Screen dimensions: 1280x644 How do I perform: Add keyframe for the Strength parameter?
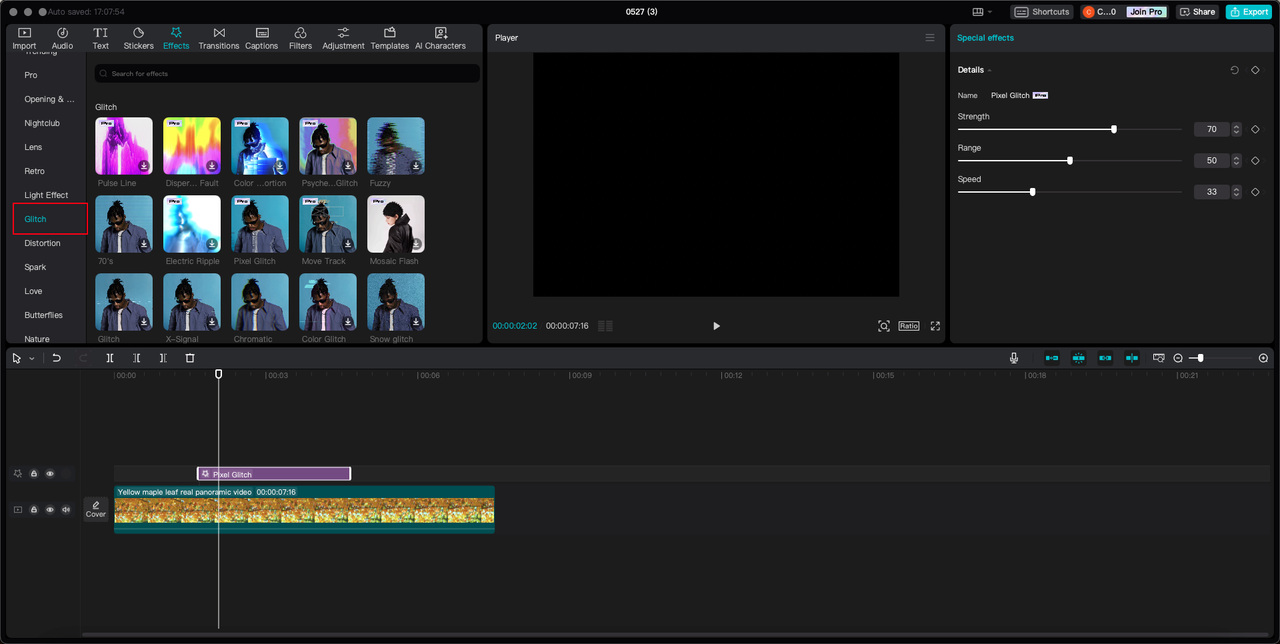(1255, 129)
